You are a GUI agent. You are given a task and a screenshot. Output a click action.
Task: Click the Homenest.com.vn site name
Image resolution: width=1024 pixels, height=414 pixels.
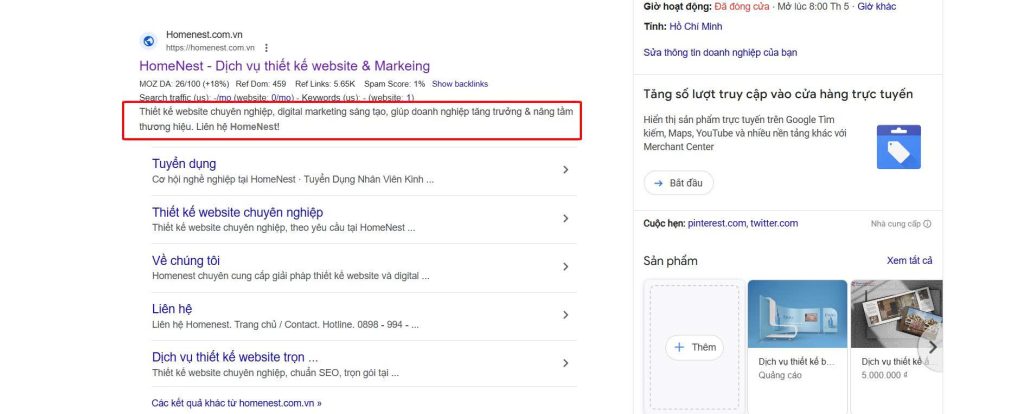[204, 35]
